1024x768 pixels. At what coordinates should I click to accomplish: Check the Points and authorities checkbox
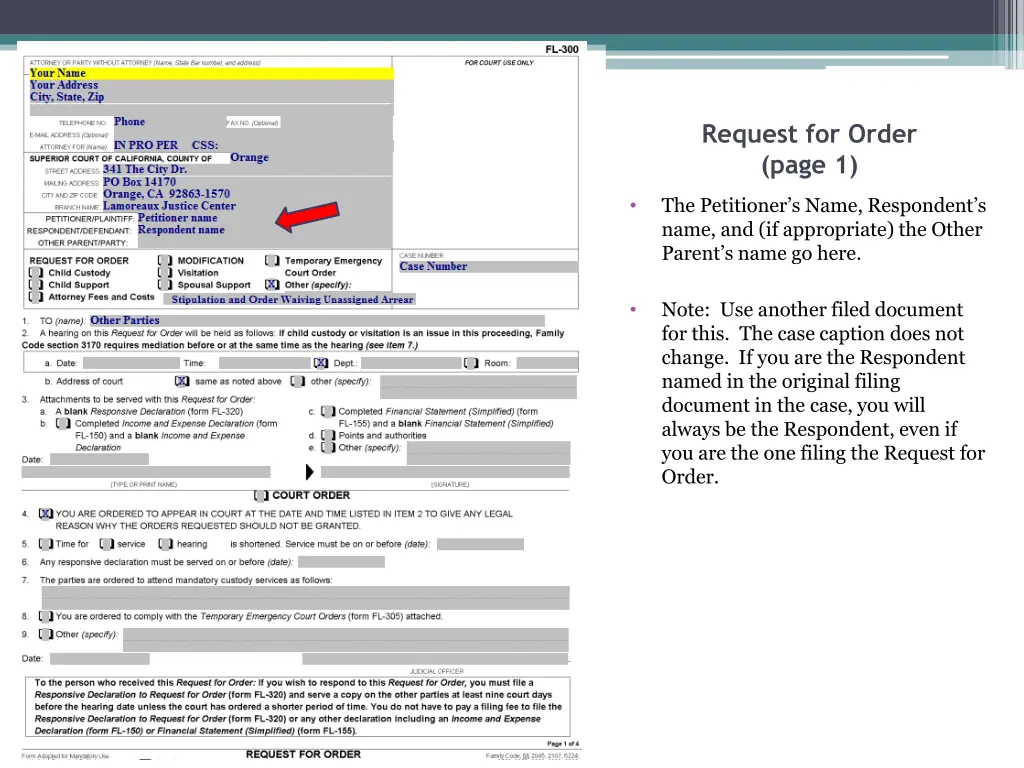click(328, 436)
